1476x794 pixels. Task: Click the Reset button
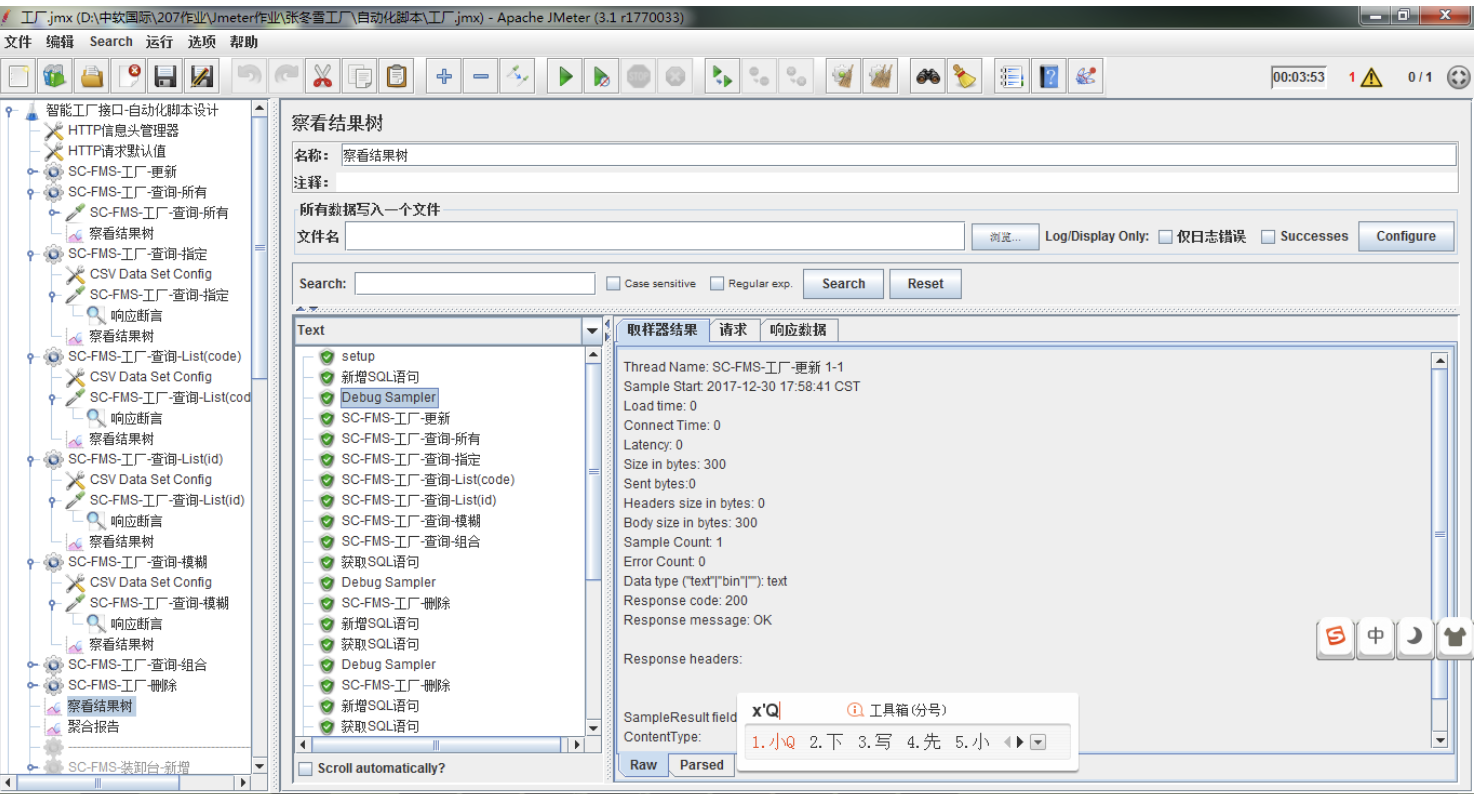[925, 284]
